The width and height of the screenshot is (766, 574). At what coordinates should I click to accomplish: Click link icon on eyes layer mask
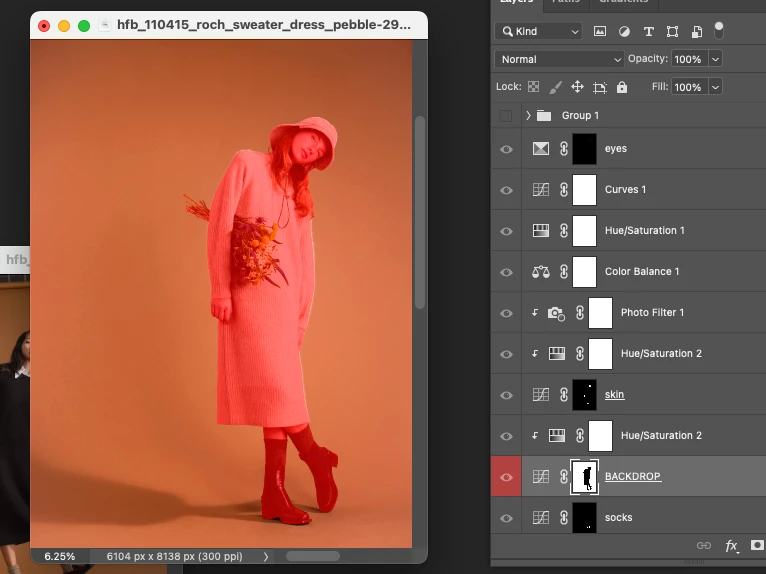tap(564, 149)
